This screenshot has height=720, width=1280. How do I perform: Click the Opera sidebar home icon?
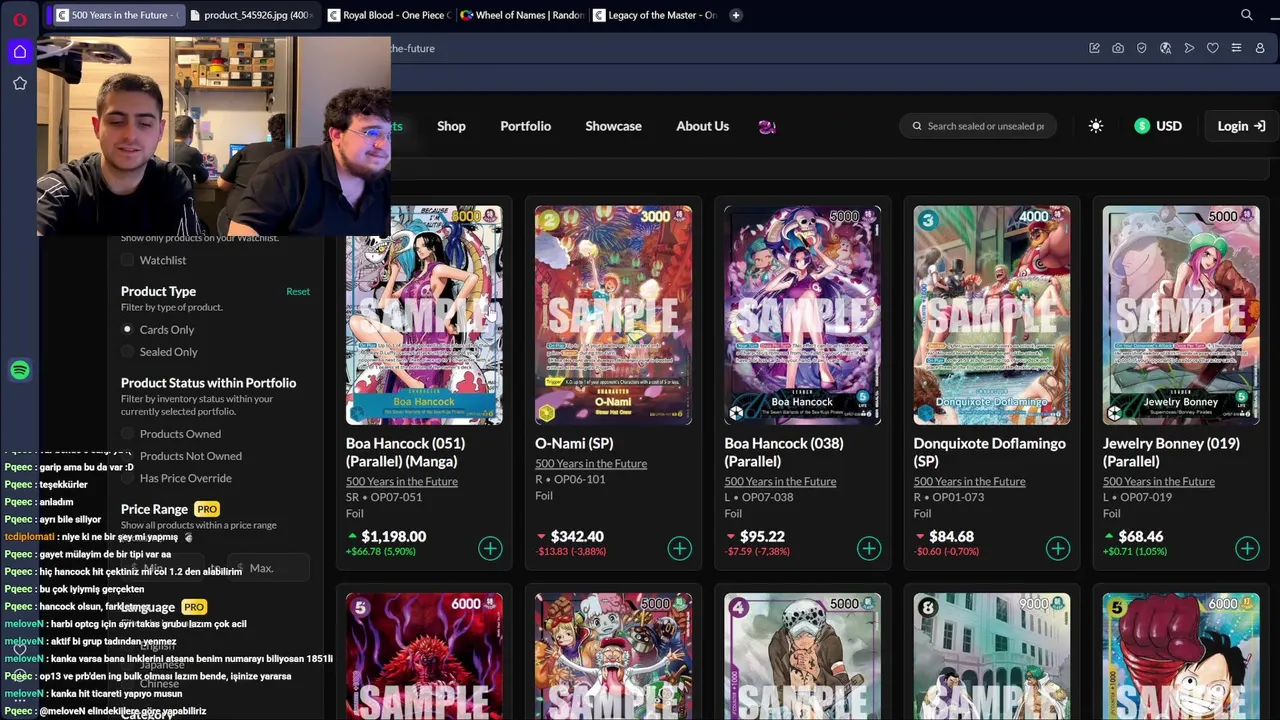coord(20,52)
